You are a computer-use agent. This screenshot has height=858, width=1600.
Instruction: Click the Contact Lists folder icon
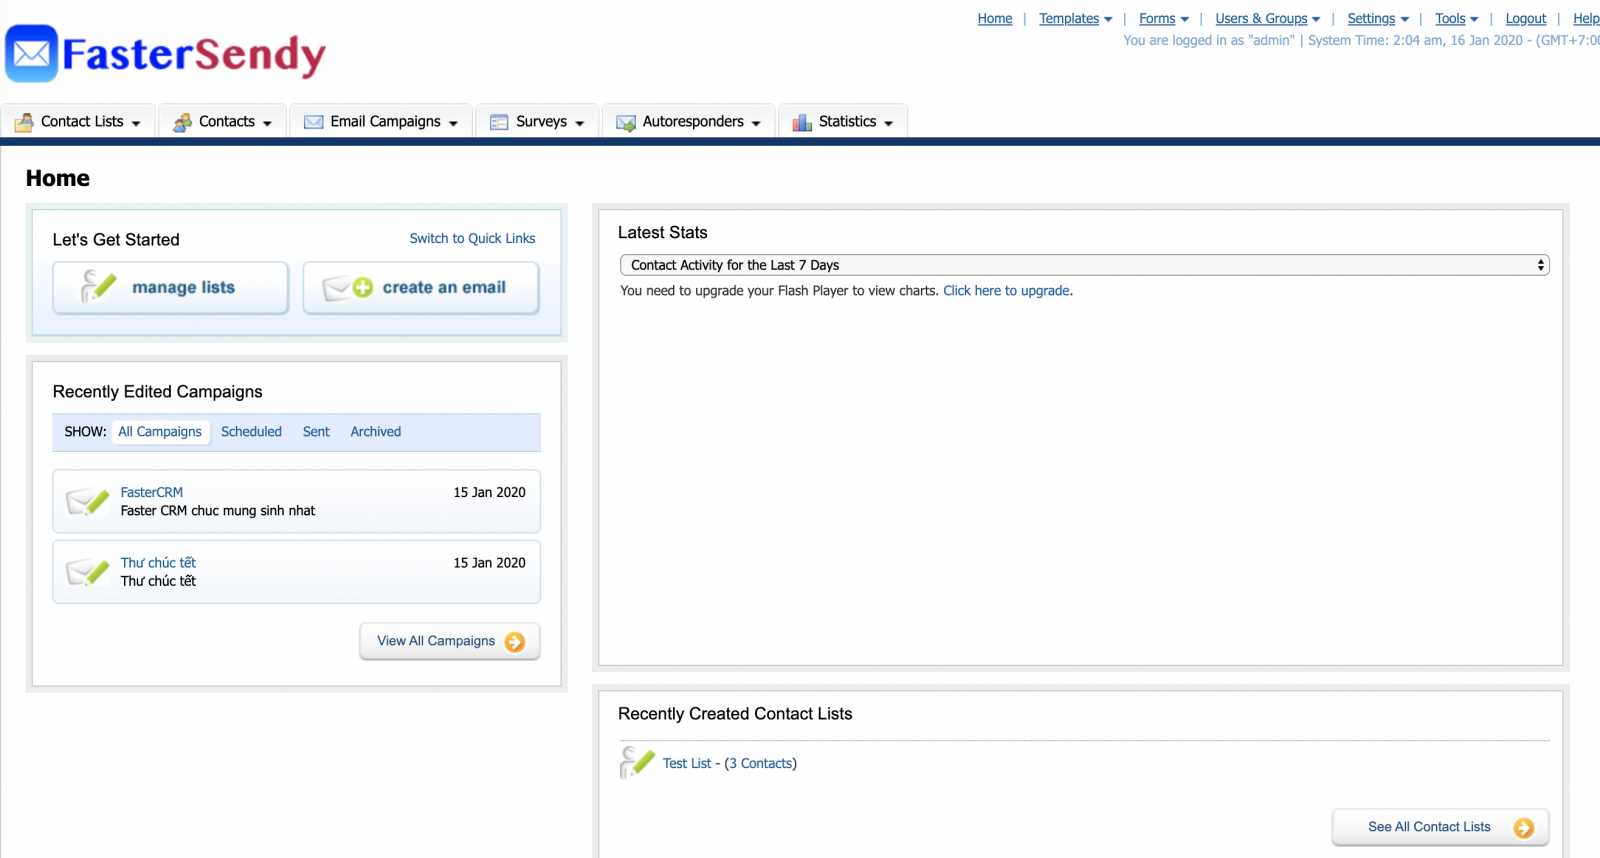tap(24, 122)
